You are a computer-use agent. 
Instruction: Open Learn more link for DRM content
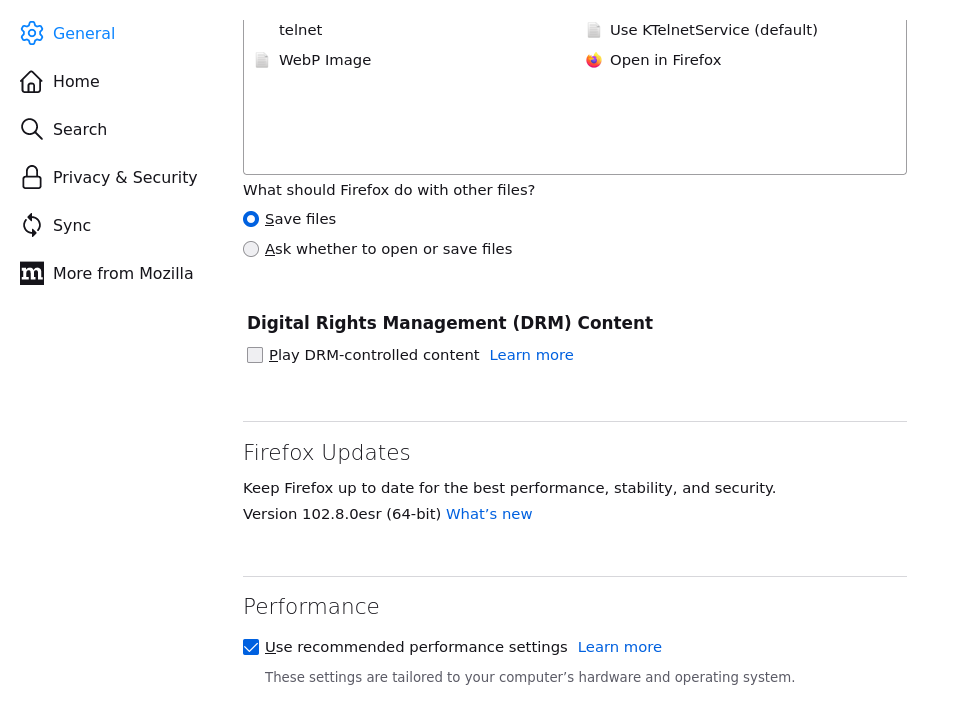coord(531,355)
